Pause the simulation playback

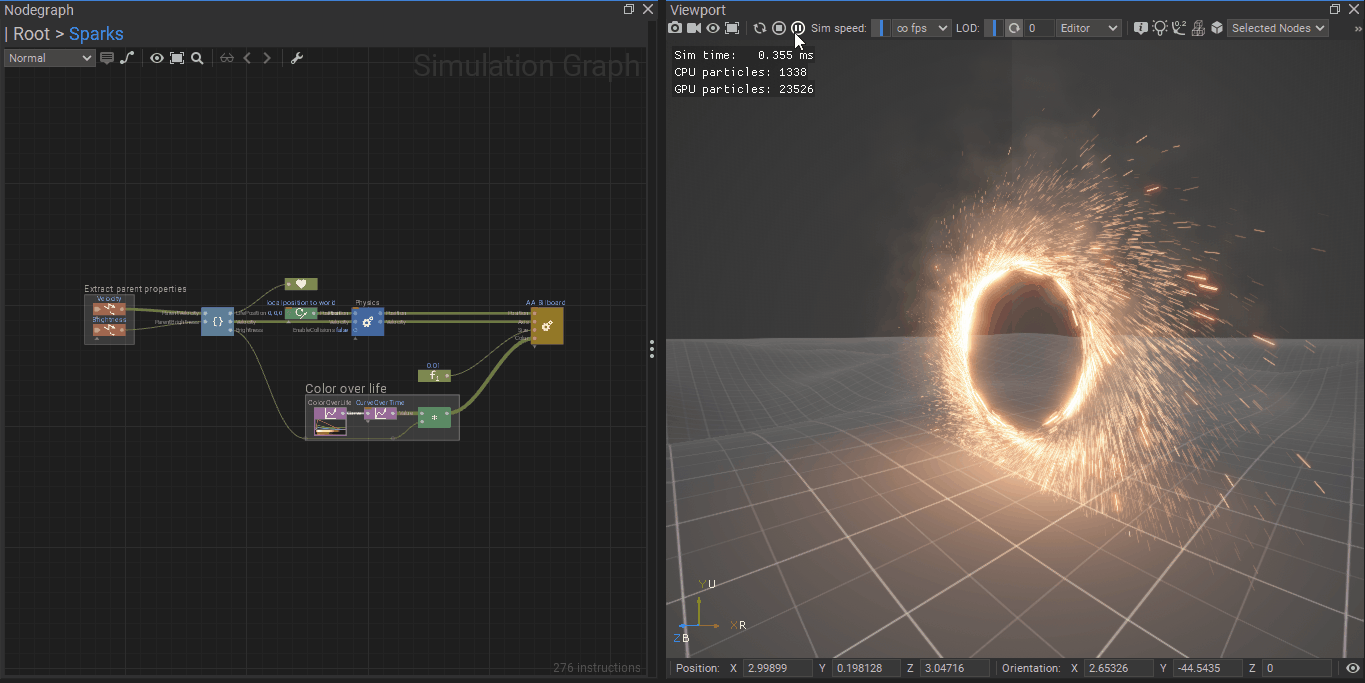[798, 28]
